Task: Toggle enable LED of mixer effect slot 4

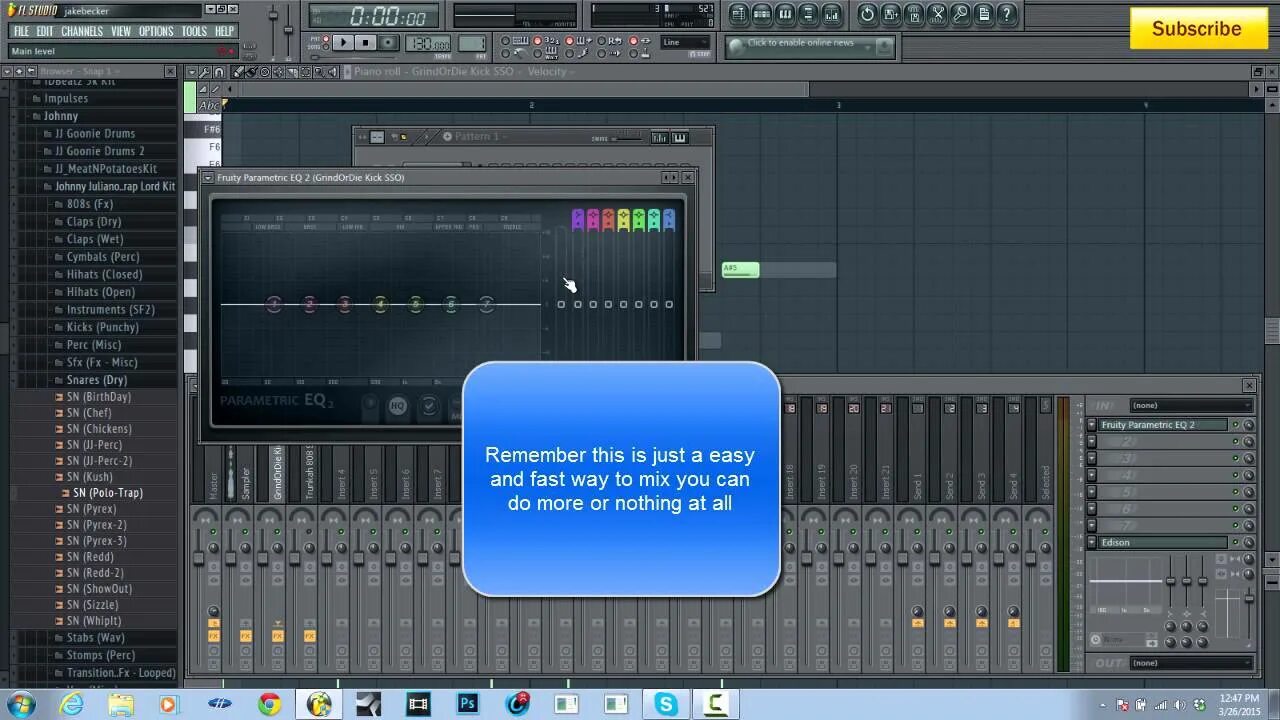Action: (x=1235, y=475)
